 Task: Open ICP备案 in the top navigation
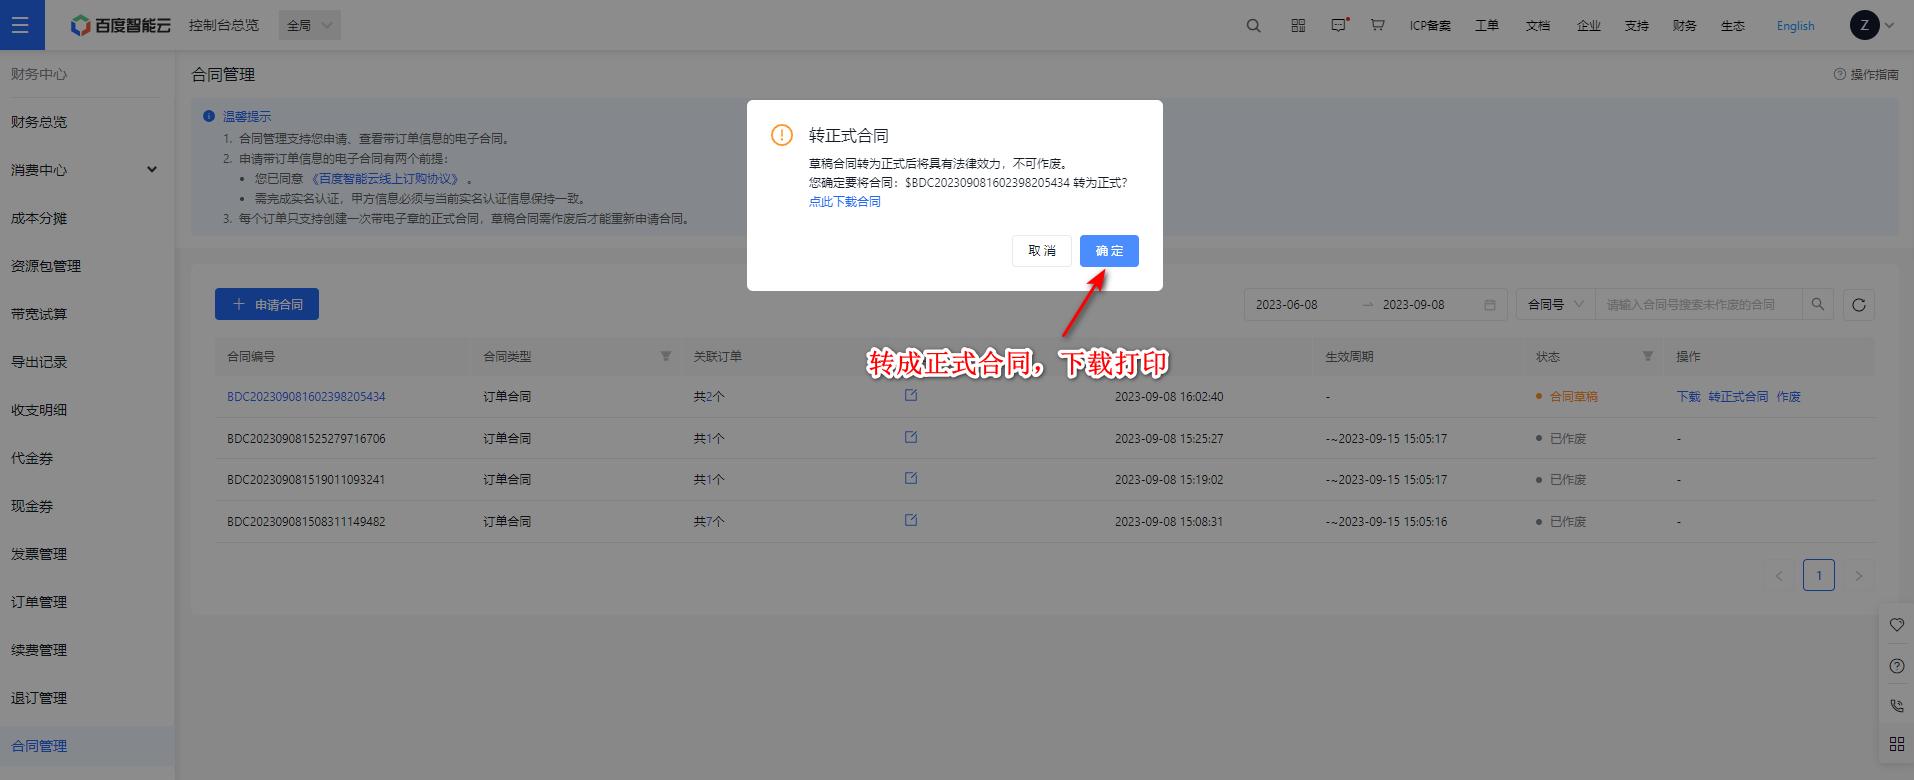coord(1429,26)
